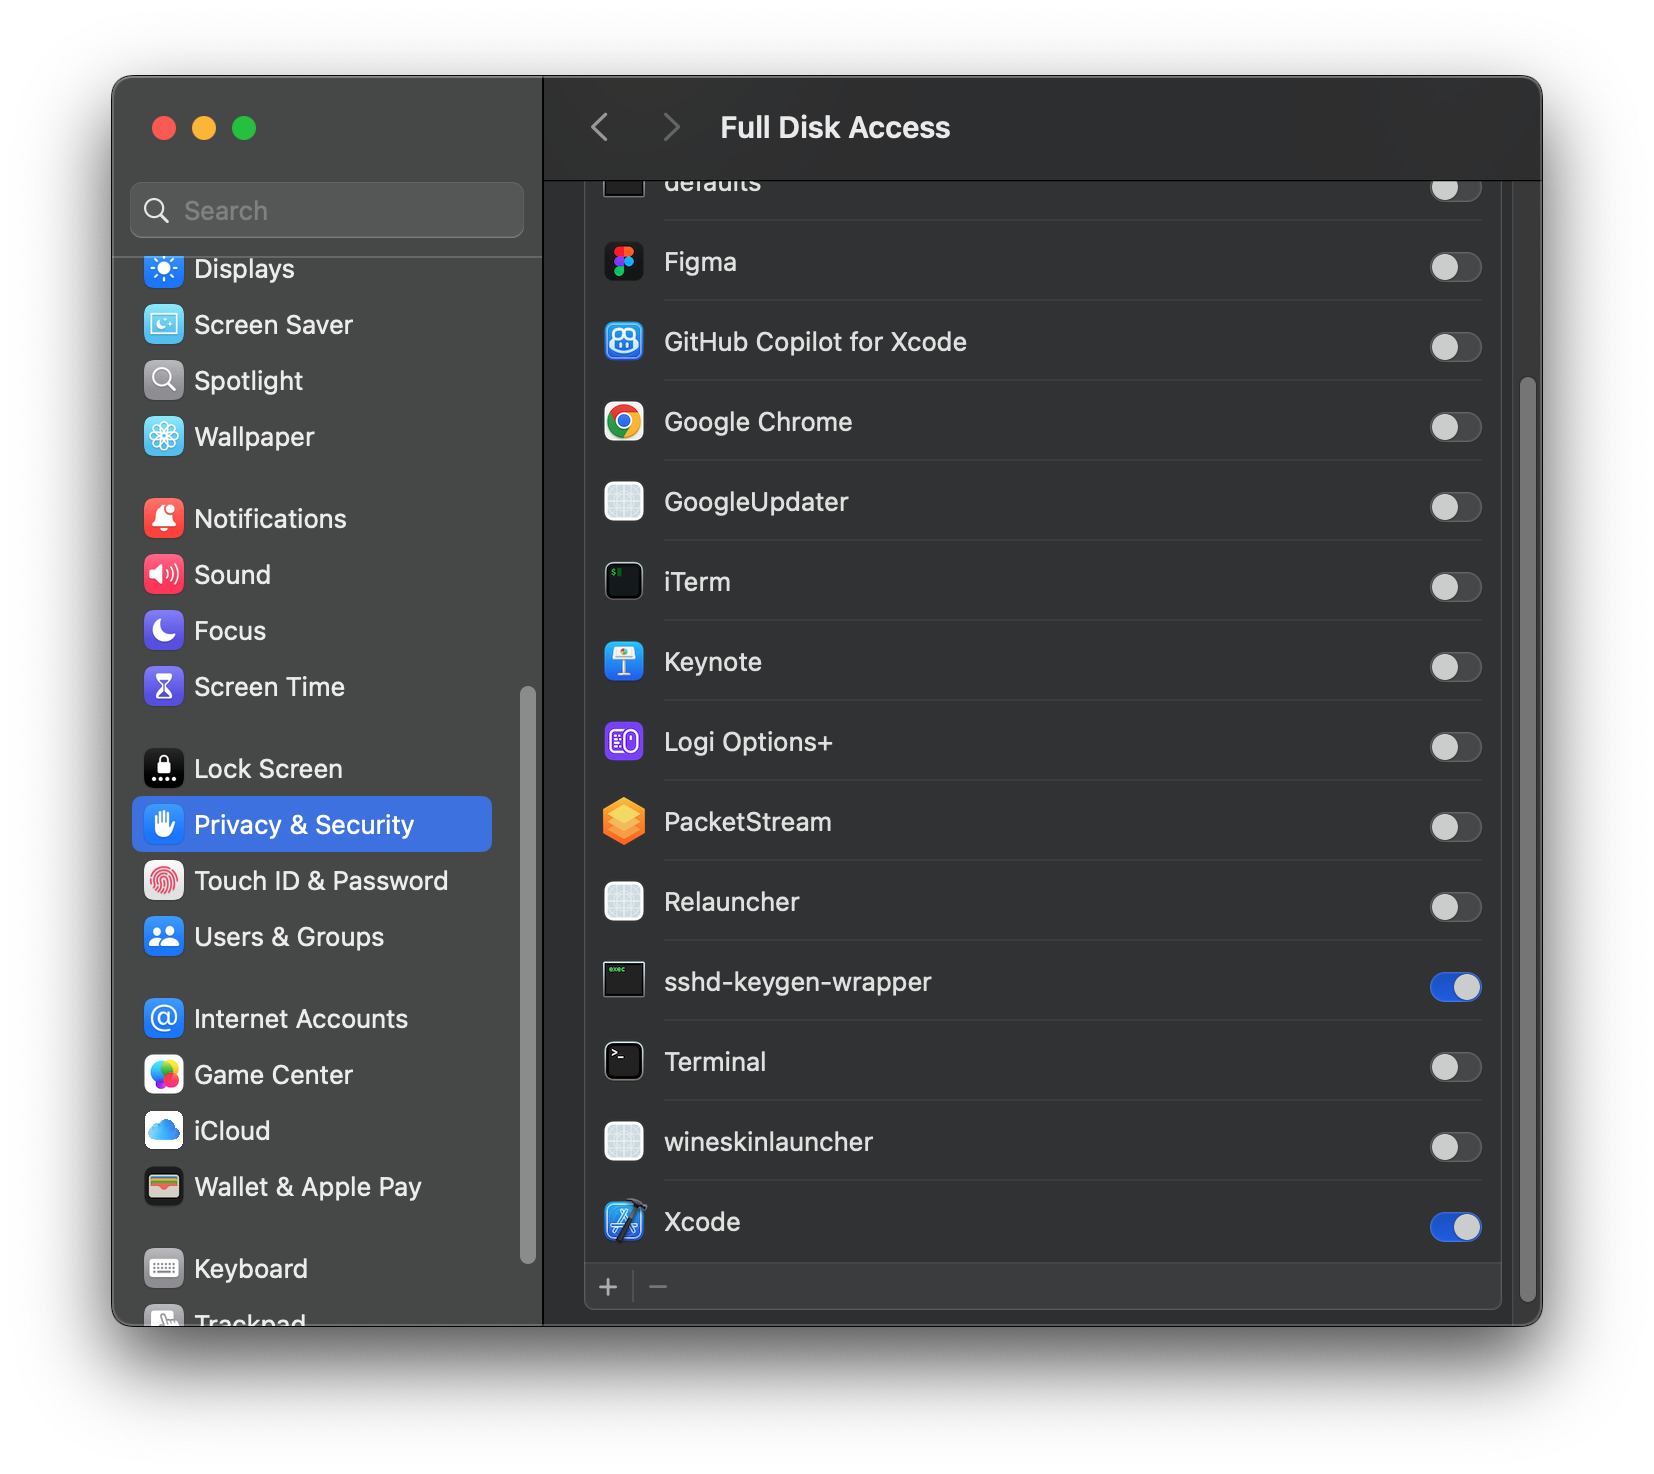Enable Terminal Full Disk Access
Image resolution: width=1654 pixels, height=1474 pixels.
1455,1067
